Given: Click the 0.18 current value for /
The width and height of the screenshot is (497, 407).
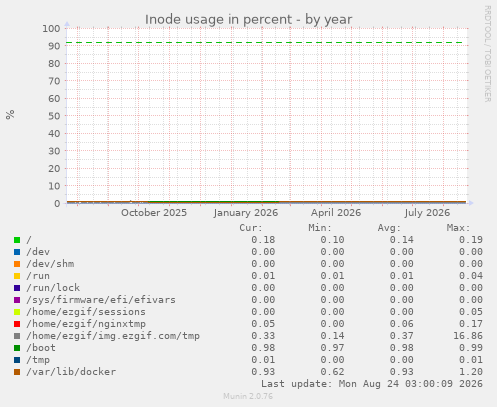Looking at the screenshot, I should tap(263, 240).
